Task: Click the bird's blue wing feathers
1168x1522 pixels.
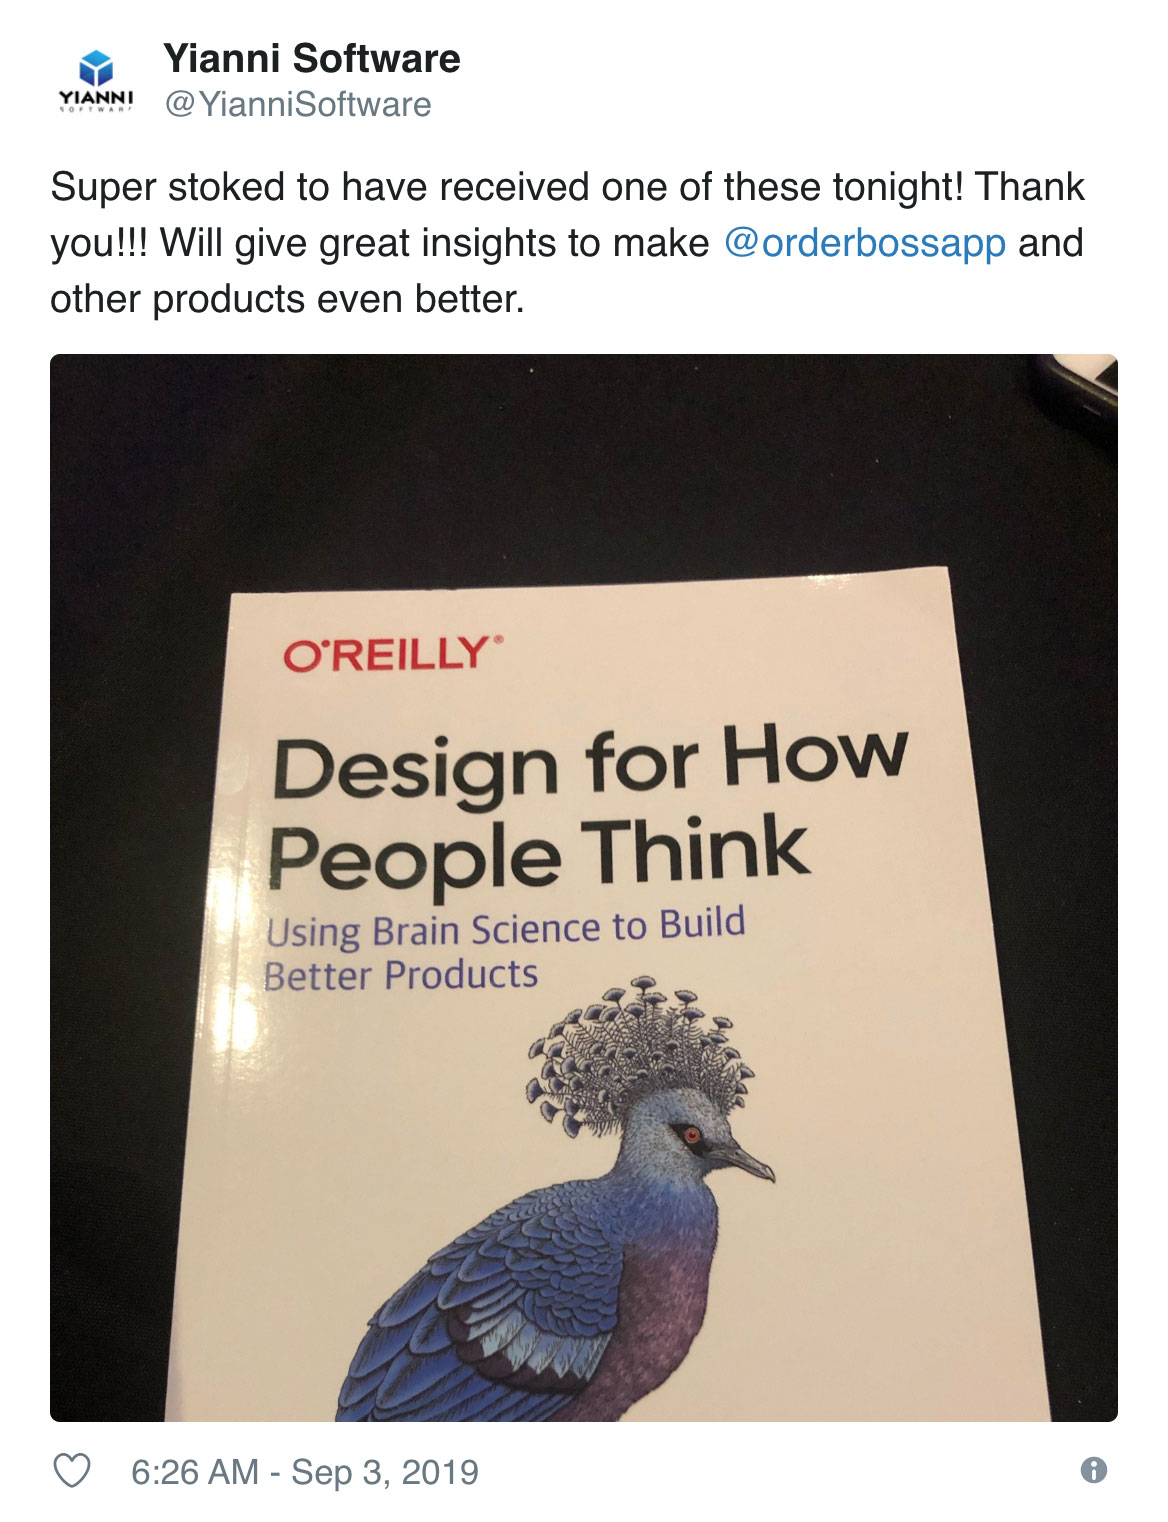Action: 500,1310
